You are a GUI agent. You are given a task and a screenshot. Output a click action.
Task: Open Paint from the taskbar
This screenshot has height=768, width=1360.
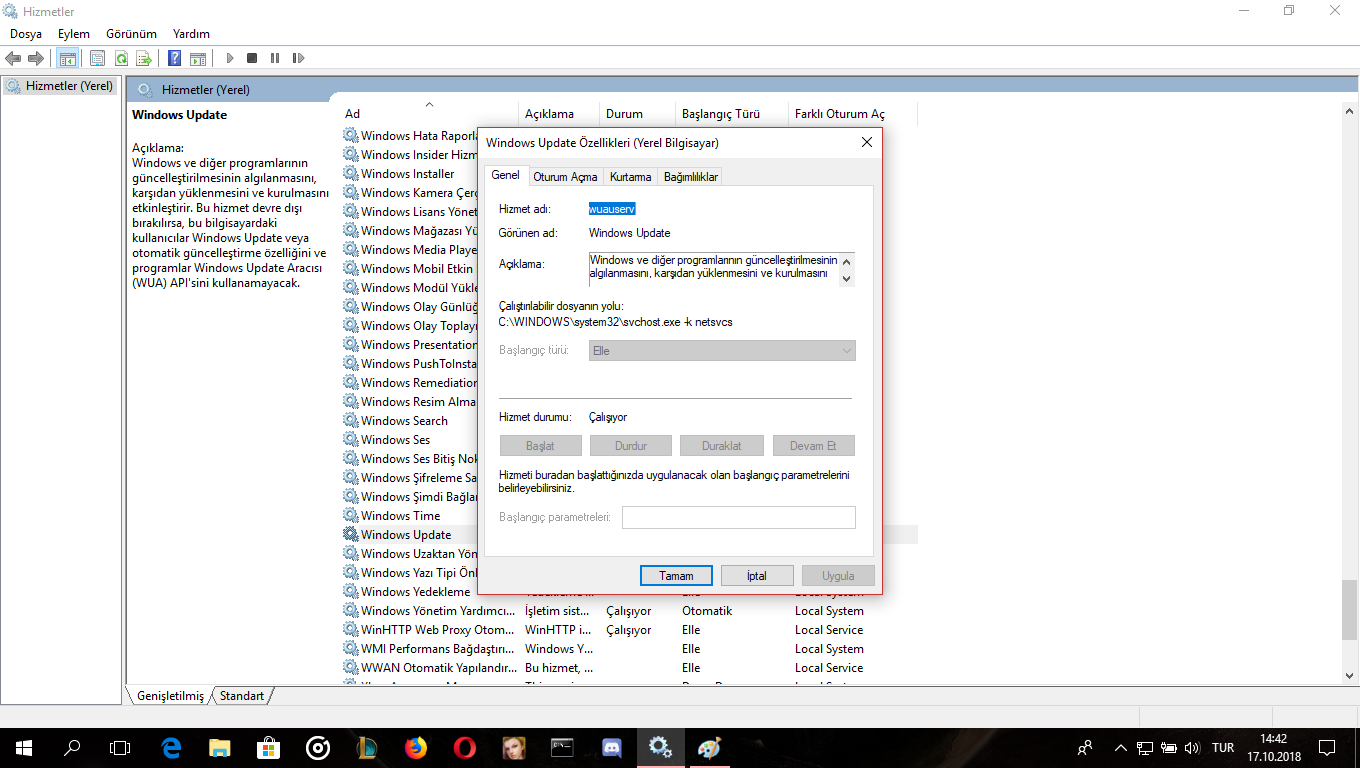click(709, 747)
